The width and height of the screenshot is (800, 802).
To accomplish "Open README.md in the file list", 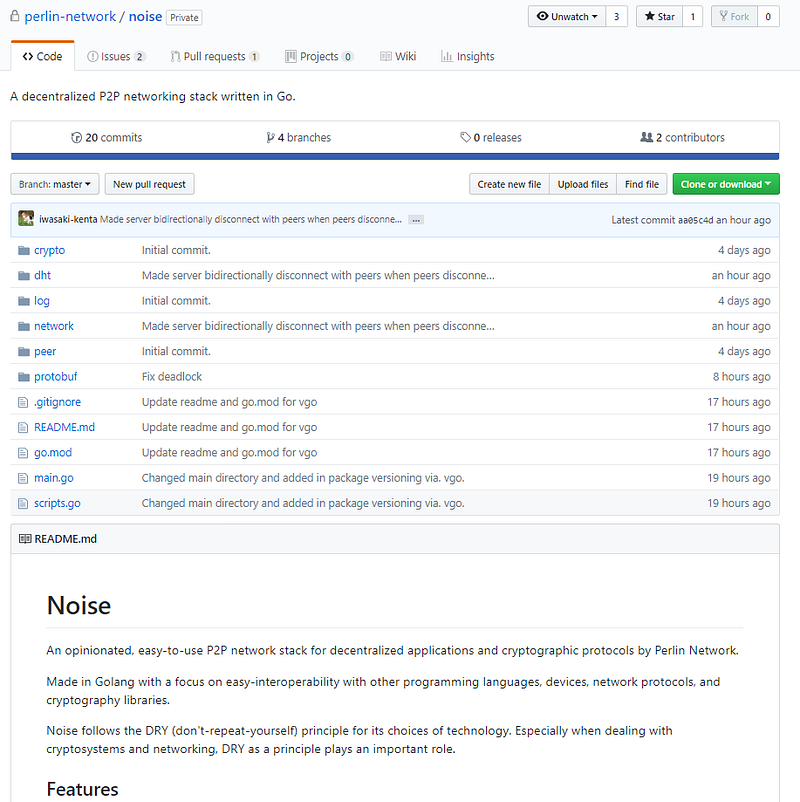I will coord(64,427).
